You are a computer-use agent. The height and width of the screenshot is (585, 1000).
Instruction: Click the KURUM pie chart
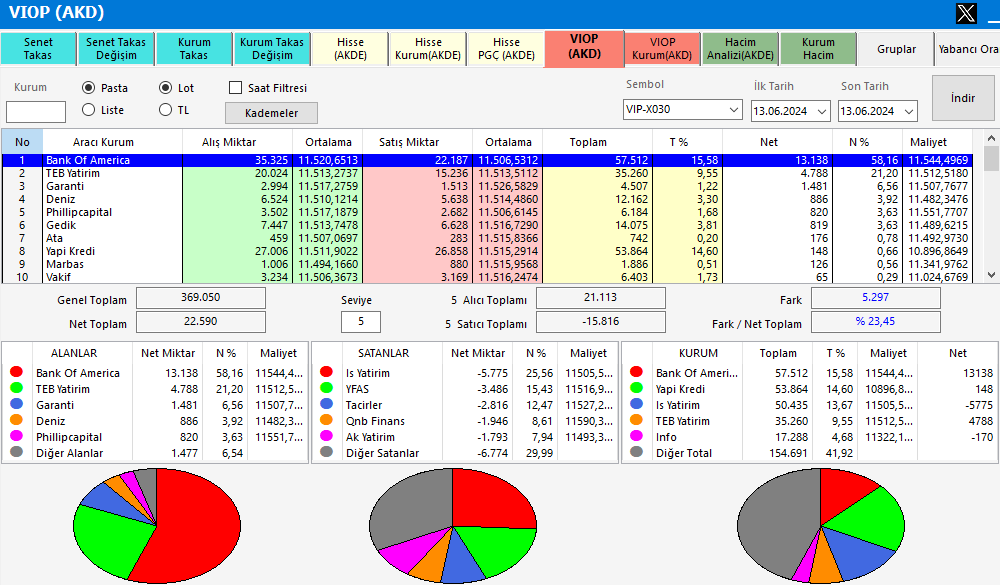click(821, 526)
